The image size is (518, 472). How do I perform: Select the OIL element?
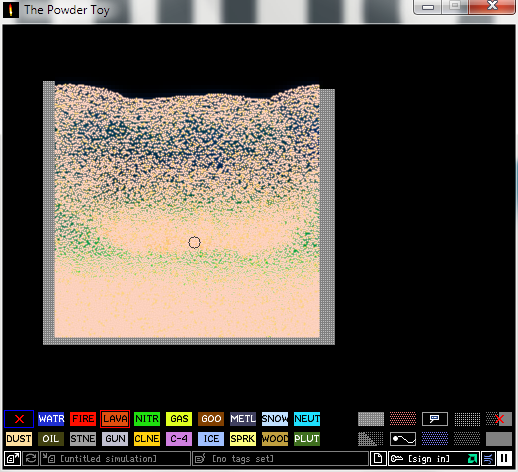(51, 439)
